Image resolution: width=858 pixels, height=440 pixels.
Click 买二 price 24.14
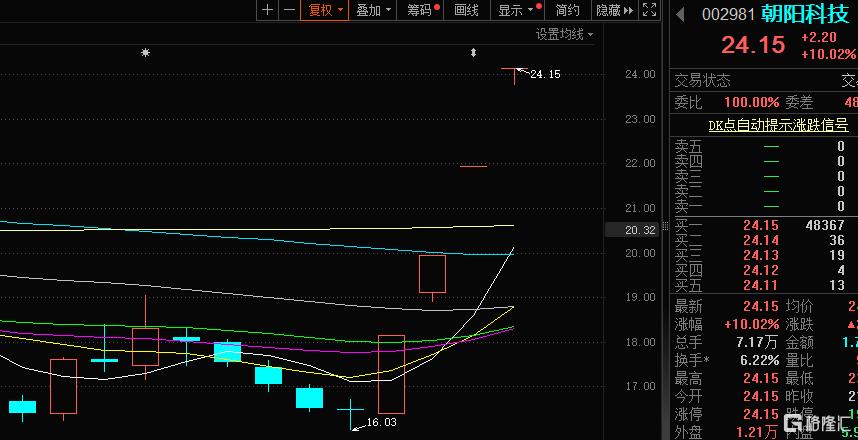(x=761, y=240)
